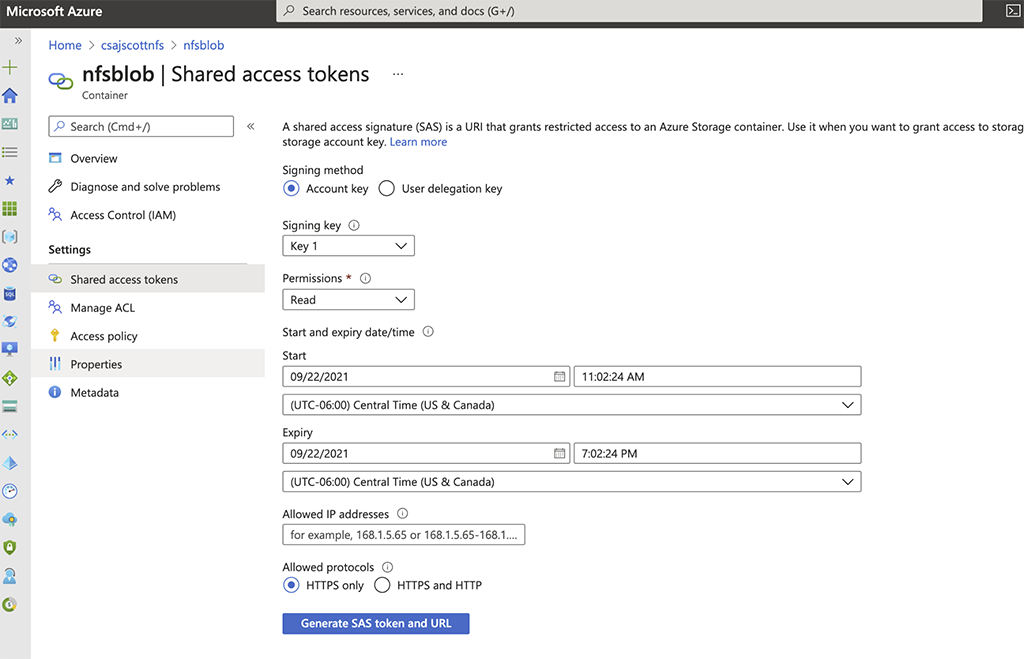Follow the Learn more link
The width and height of the screenshot is (1024, 659).
[418, 142]
